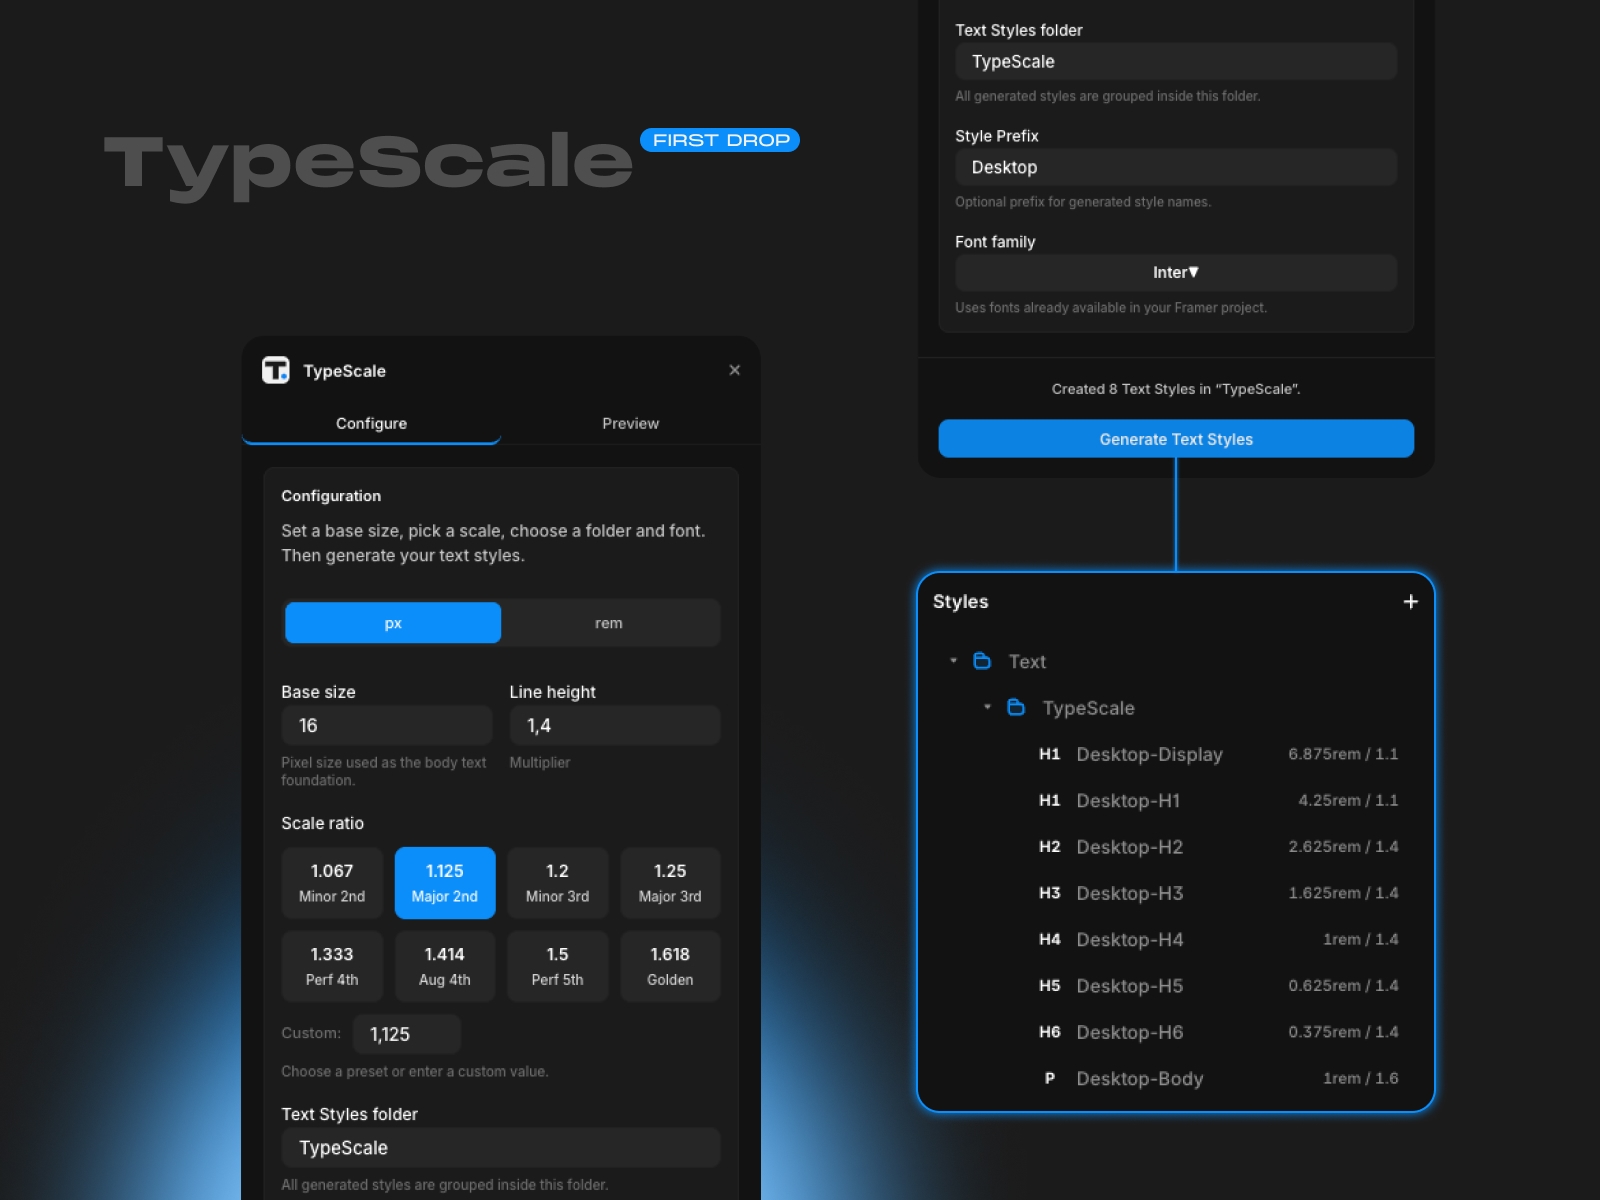Image resolution: width=1600 pixels, height=1200 pixels.
Task: Collapse the TypeScale folder in Styles
Action: pos(985,707)
